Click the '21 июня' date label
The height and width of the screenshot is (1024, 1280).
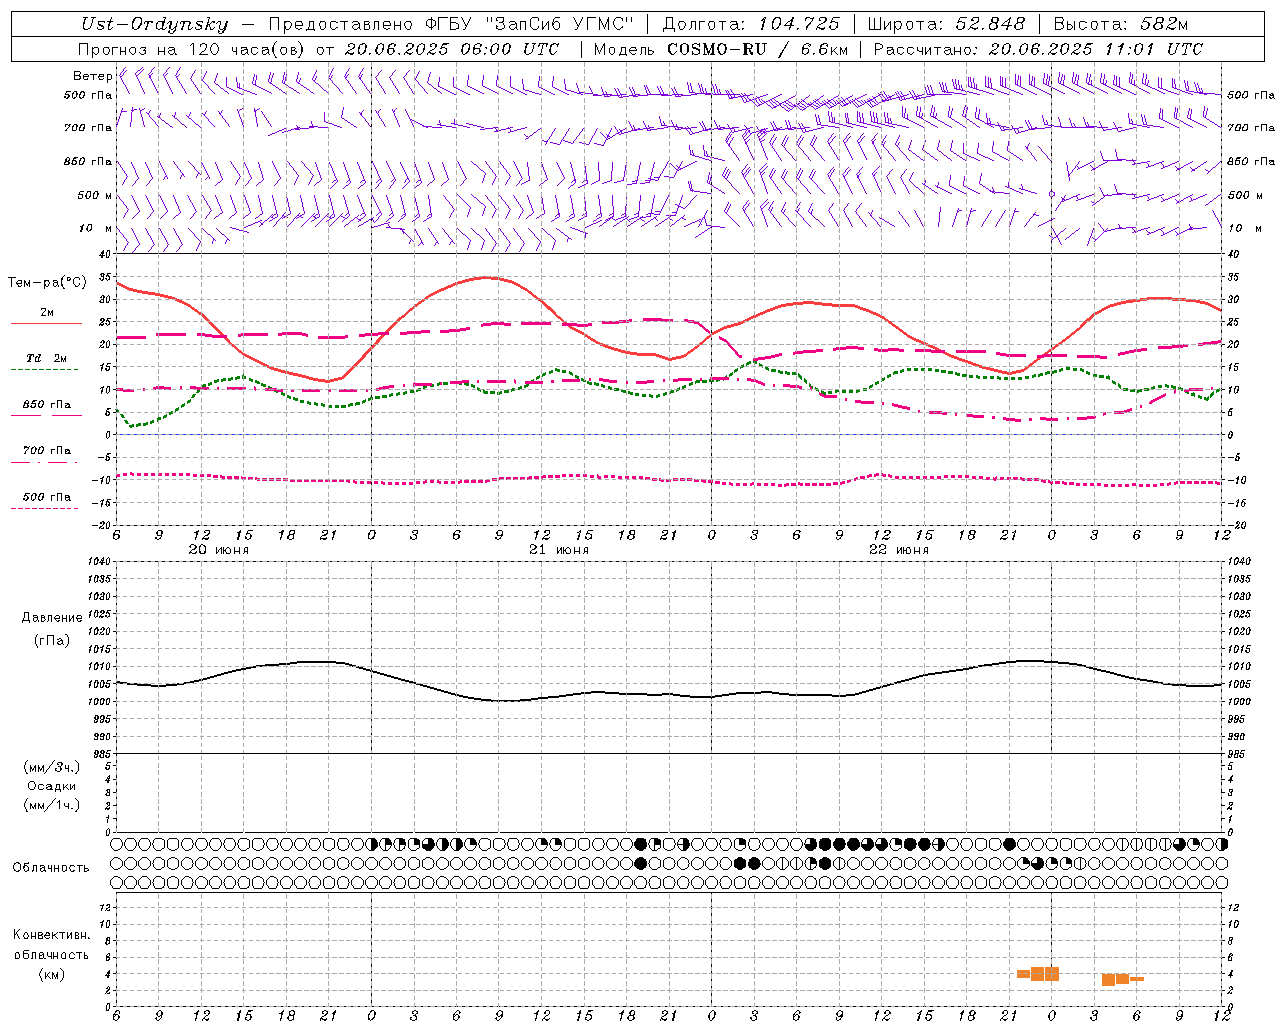[x=559, y=550]
